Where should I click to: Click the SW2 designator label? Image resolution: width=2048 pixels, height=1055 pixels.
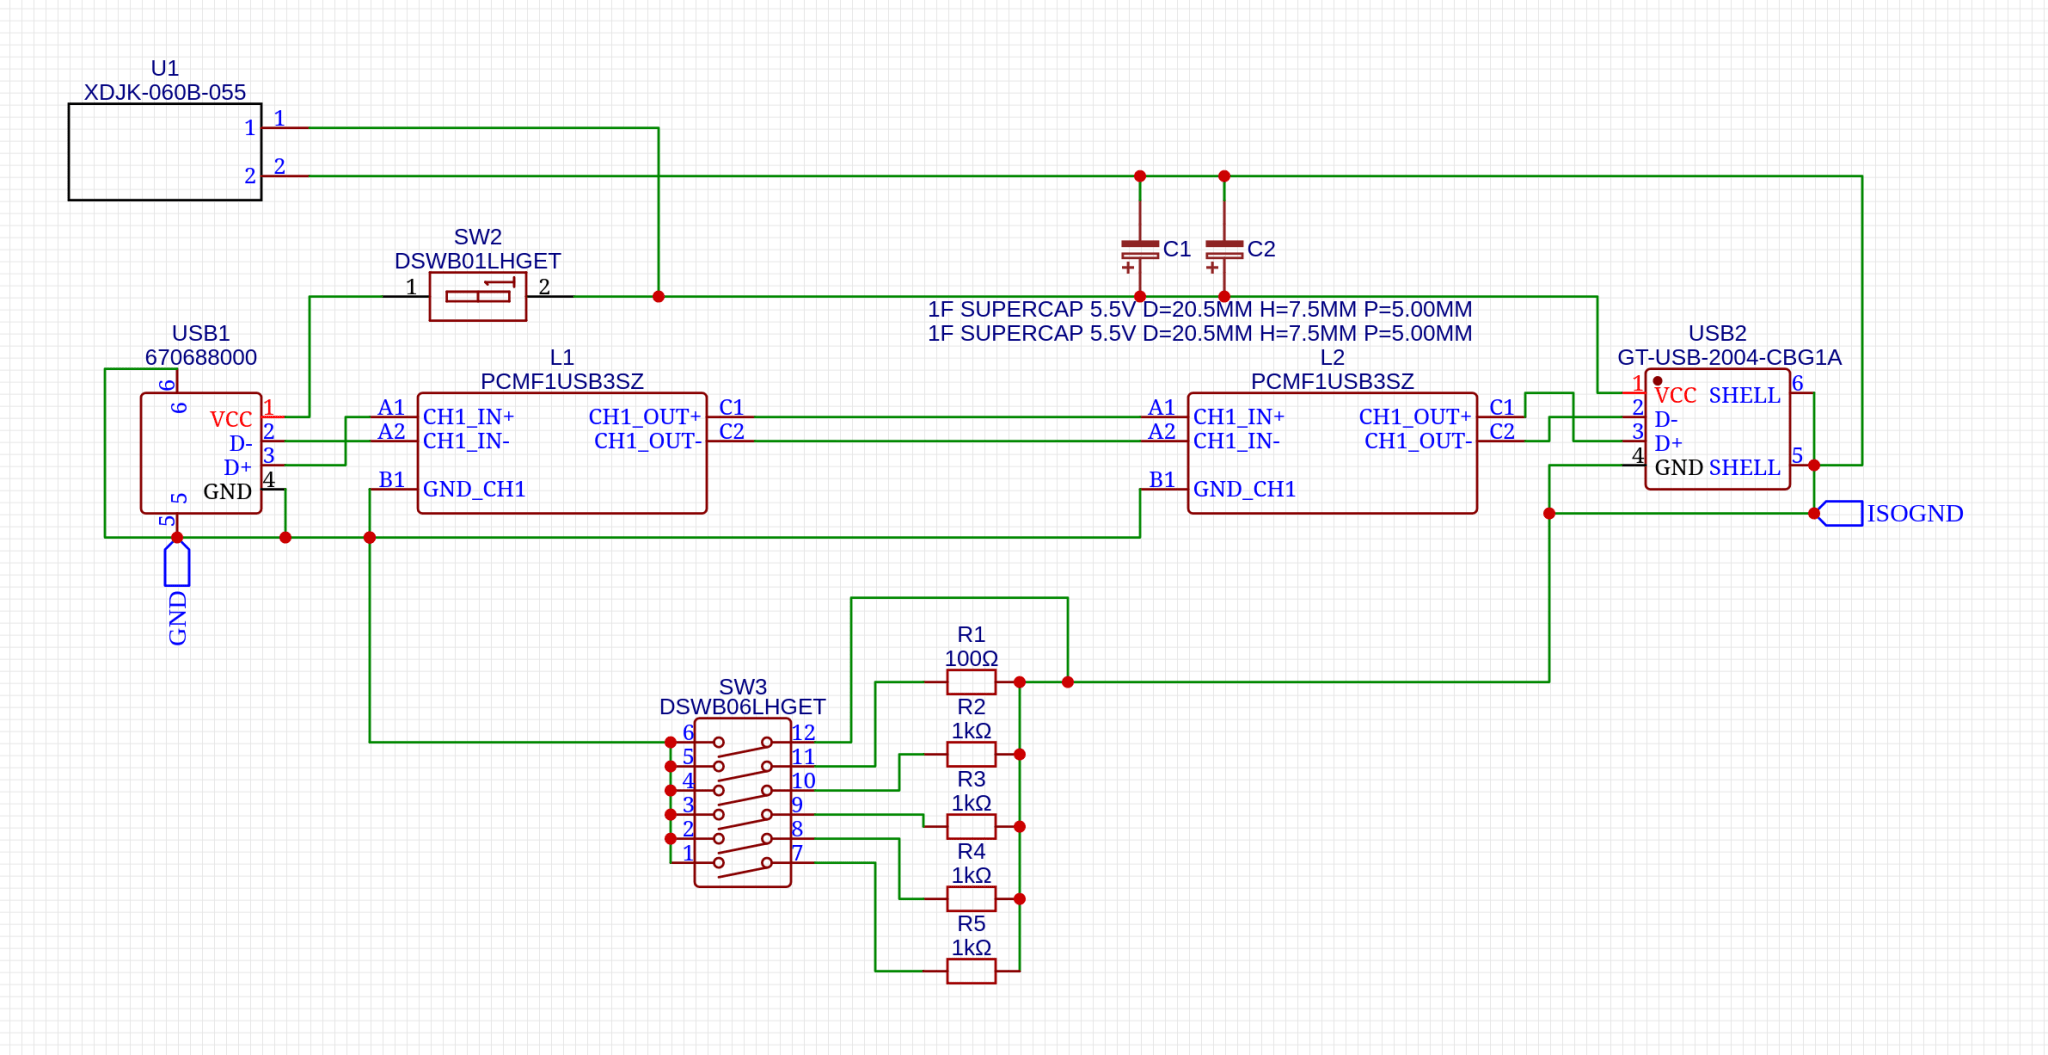coord(478,237)
